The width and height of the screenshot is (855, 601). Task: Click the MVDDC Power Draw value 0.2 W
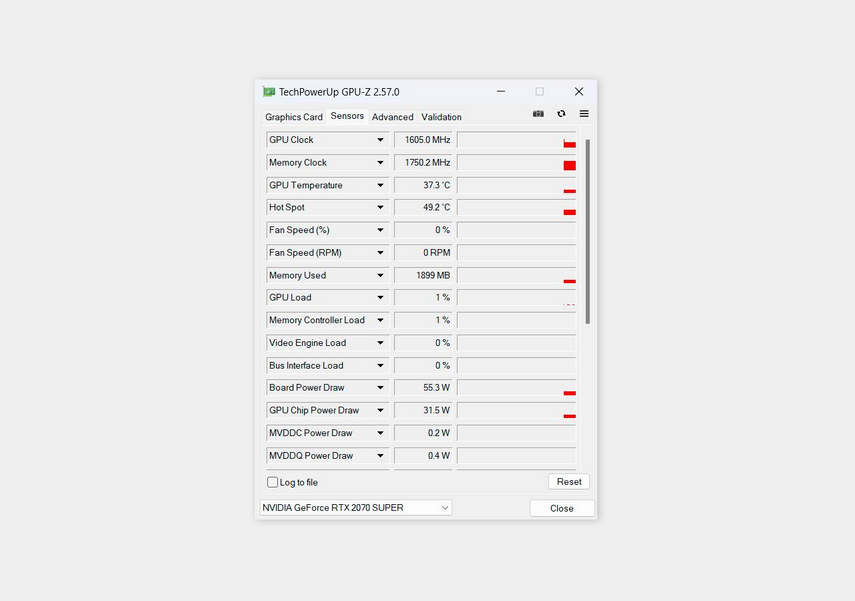point(423,433)
